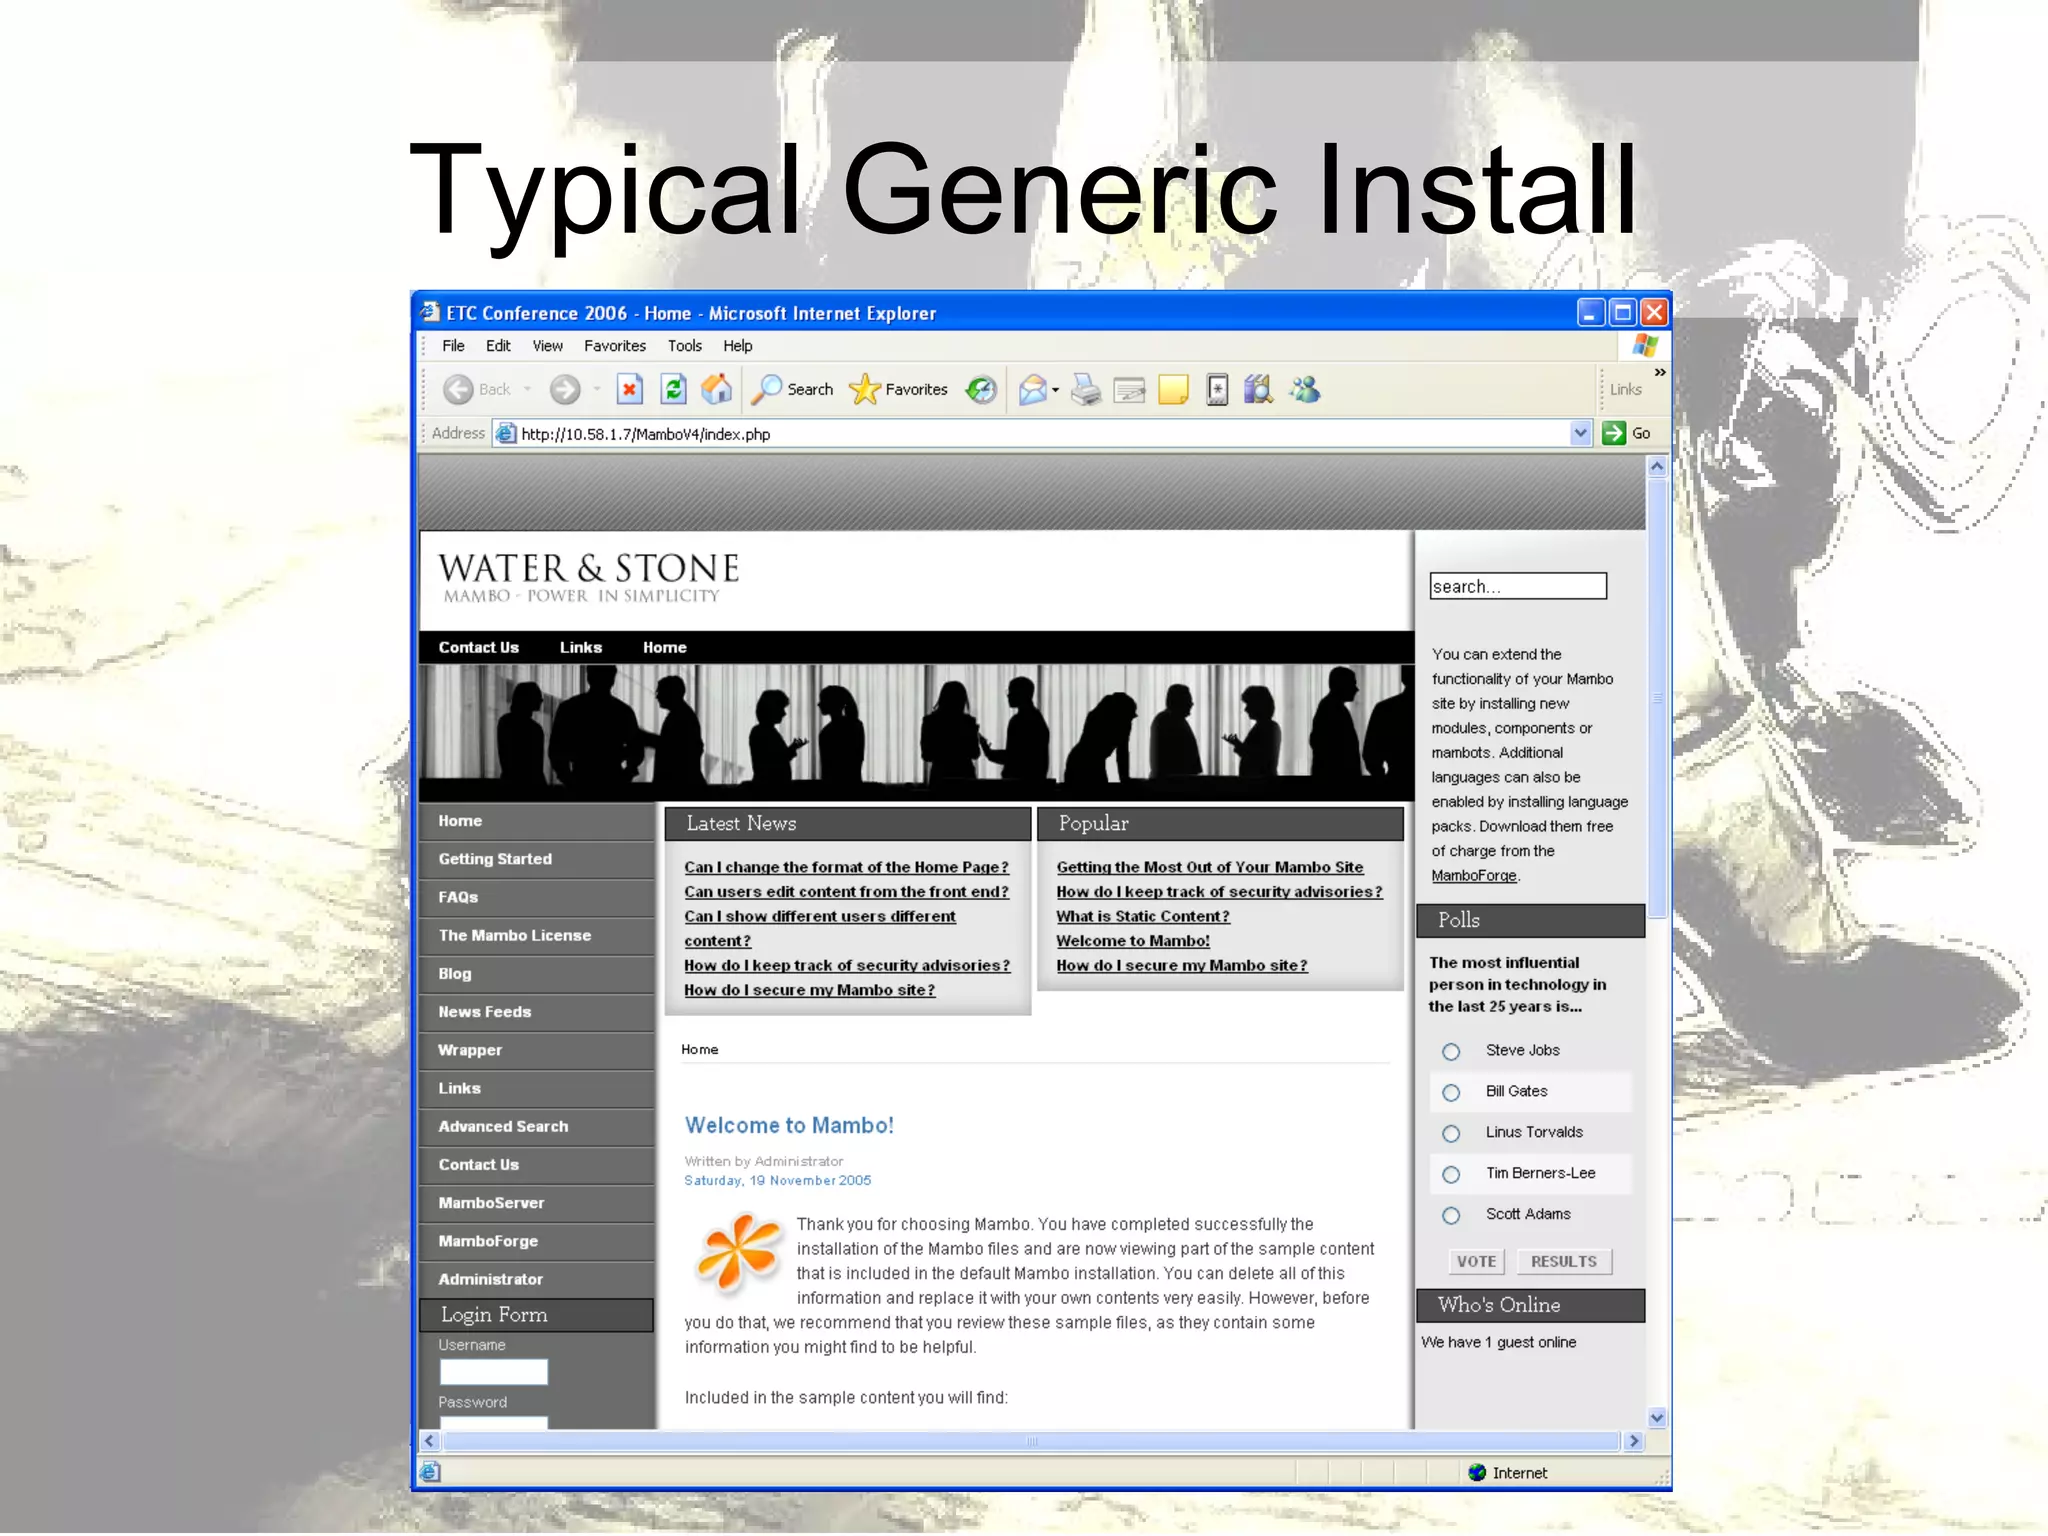Click the RESULTS button
The height and width of the screenshot is (1536, 2048).
tap(1564, 1262)
